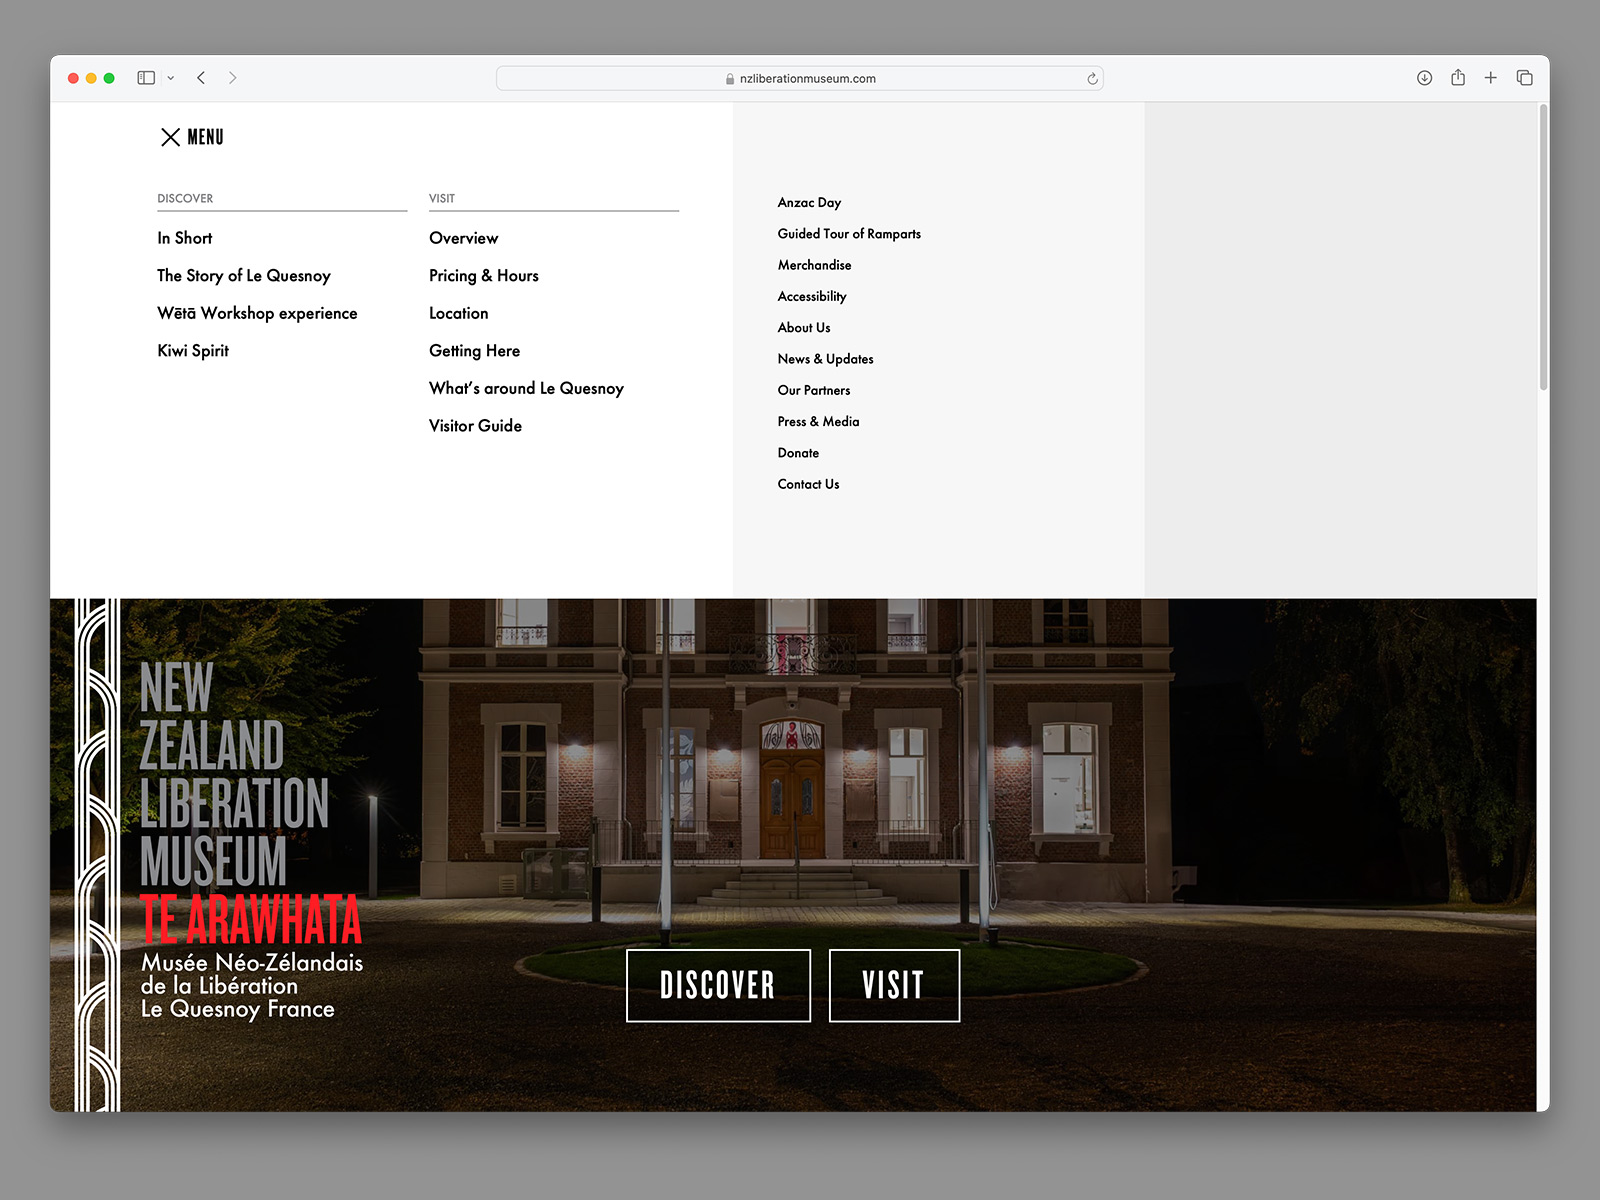Open the Accessibility page
The width and height of the screenshot is (1600, 1200).
(x=812, y=297)
